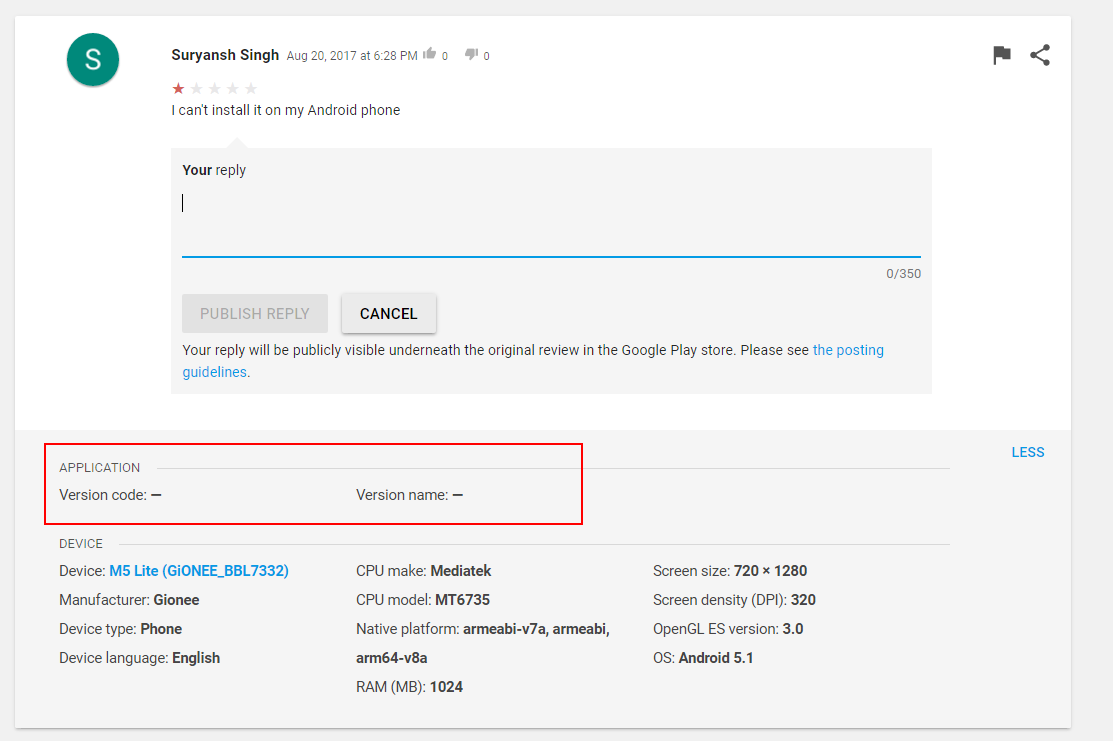Open the M5 Lite (GiONEE_BBL7332) device link

[199, 571]
